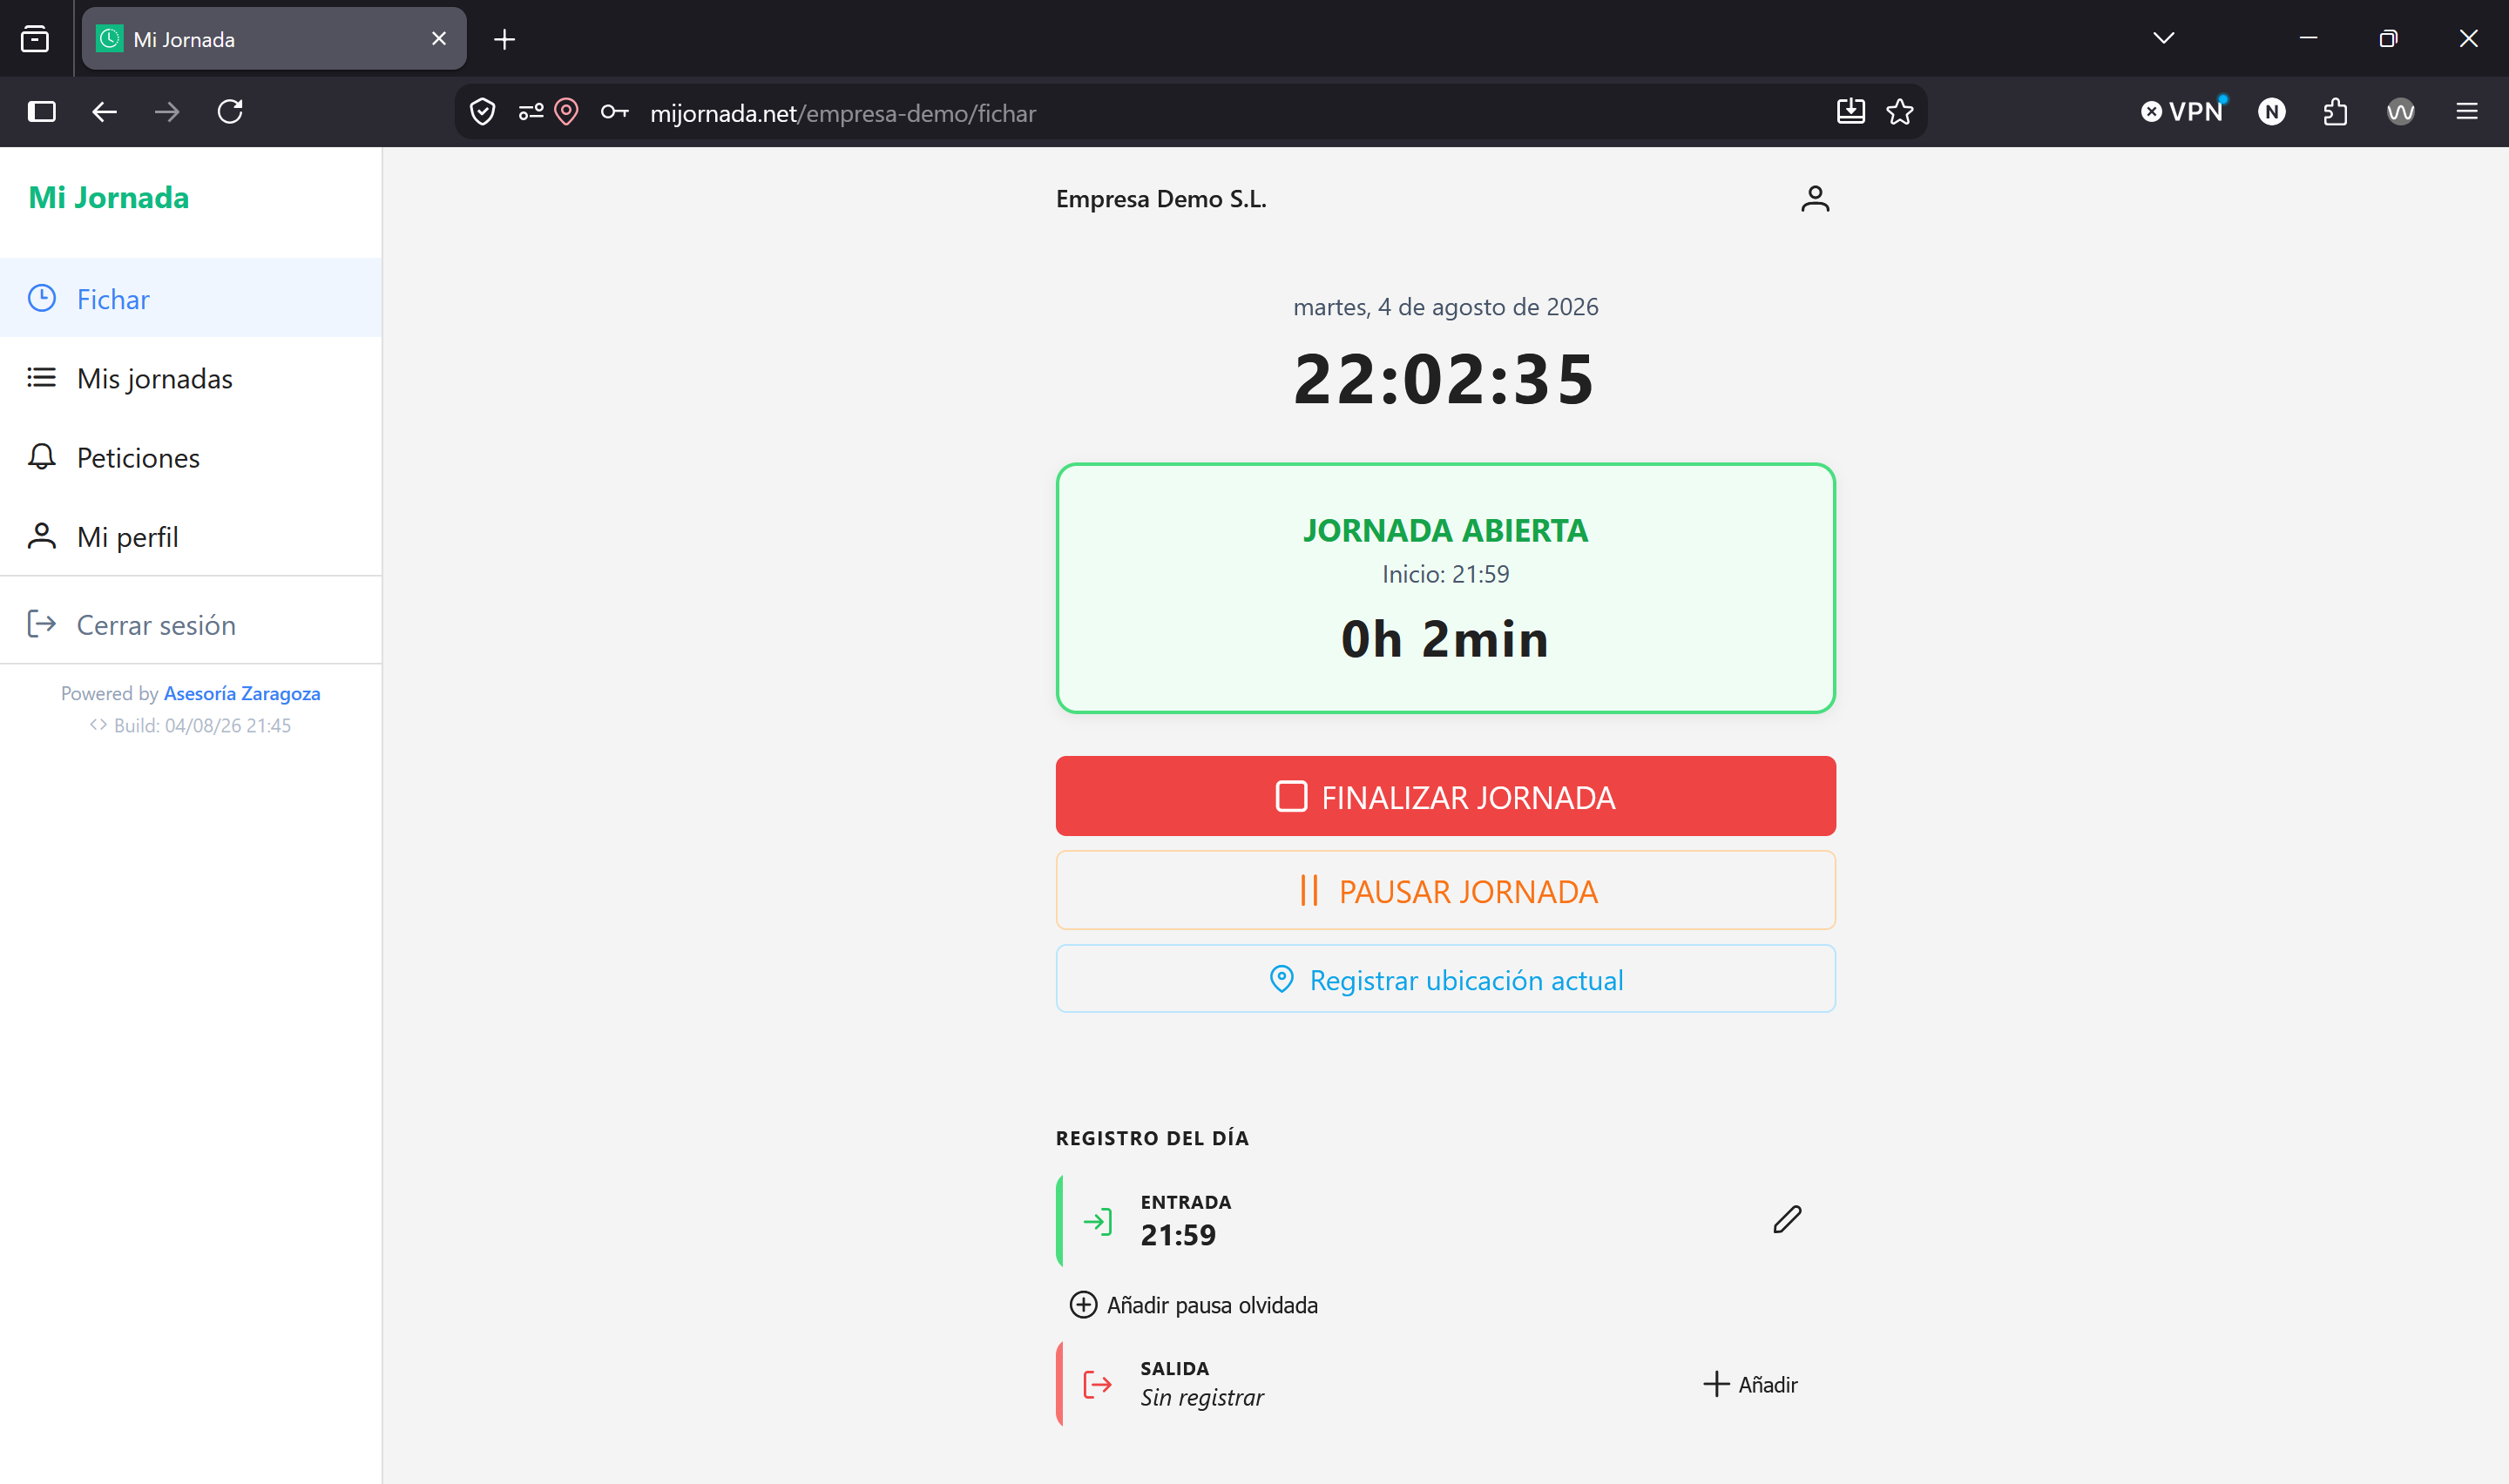Reload the page
The image size is (2509, 1484).
tap(230, 112)
